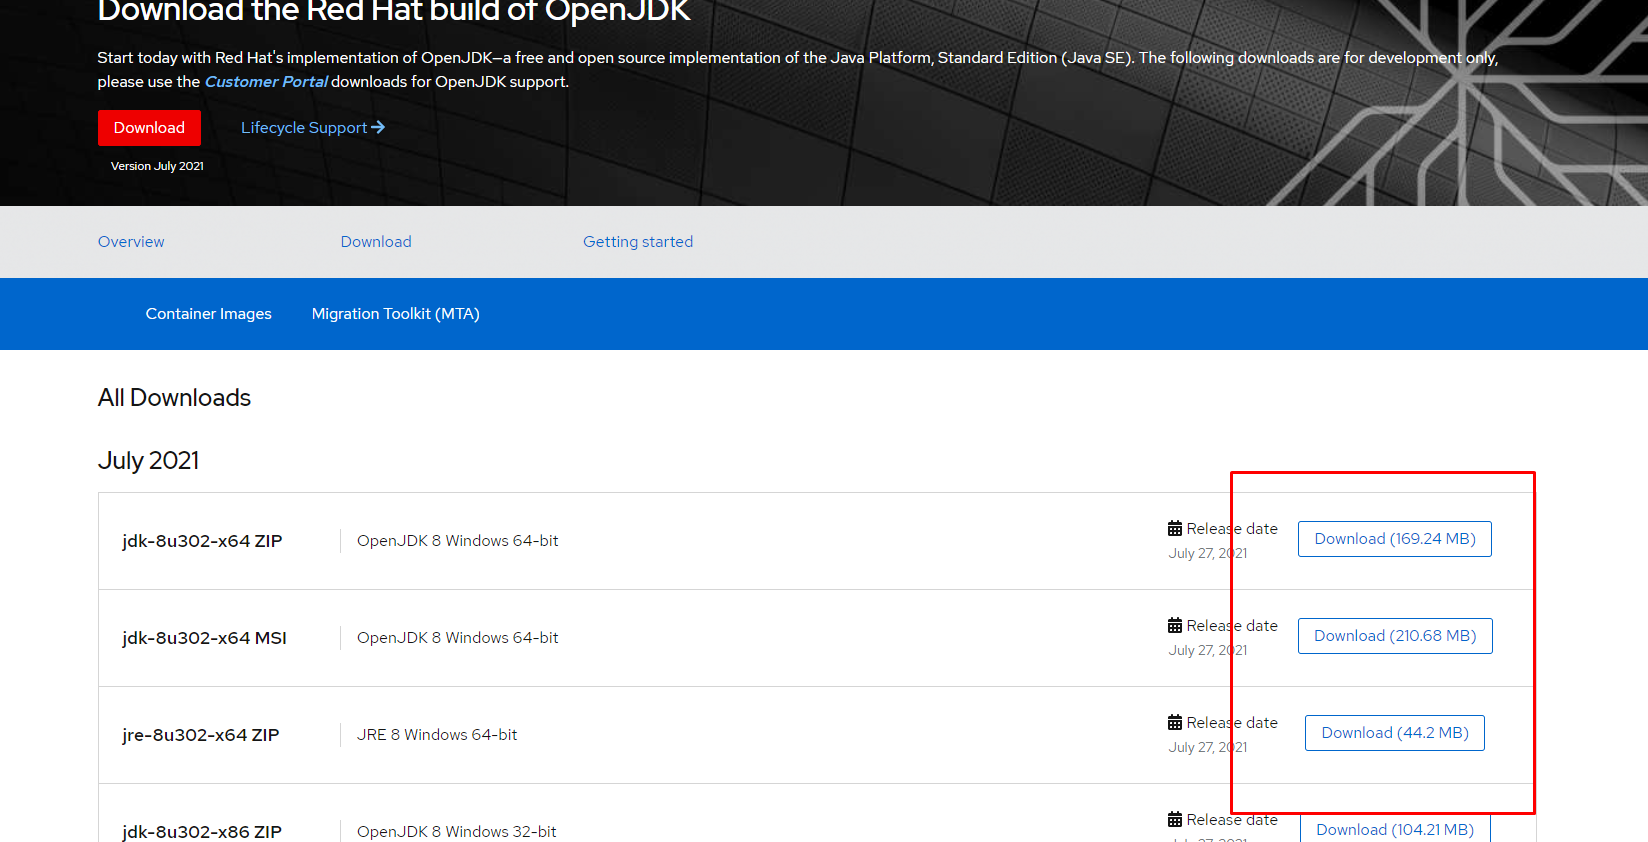Download jdk-8u302-x86 ZIP (104.21 MB)
The image size is (1648, 842).
1395,829
